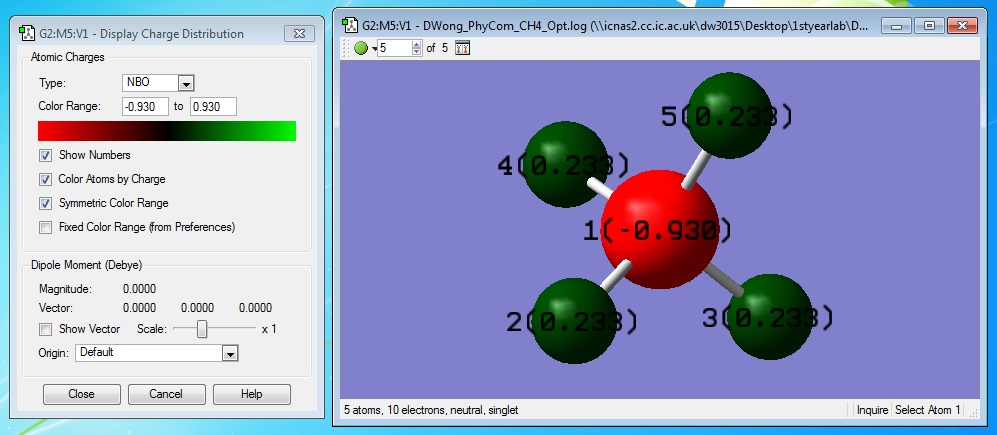997x435 pixels.
Task: Toggle Color Atoms by Charge checkbox
Action: point(46,179)
